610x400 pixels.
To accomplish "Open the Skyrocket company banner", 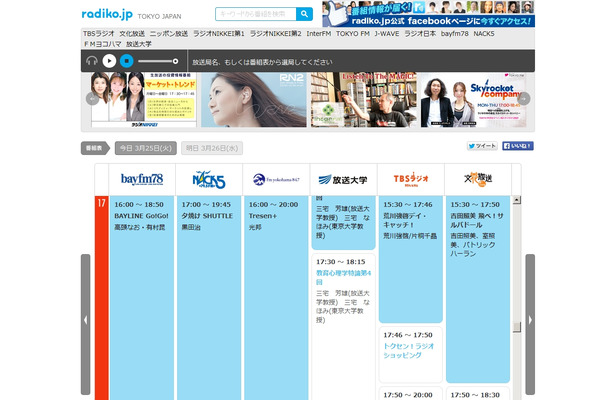I will tap(473, 100).
